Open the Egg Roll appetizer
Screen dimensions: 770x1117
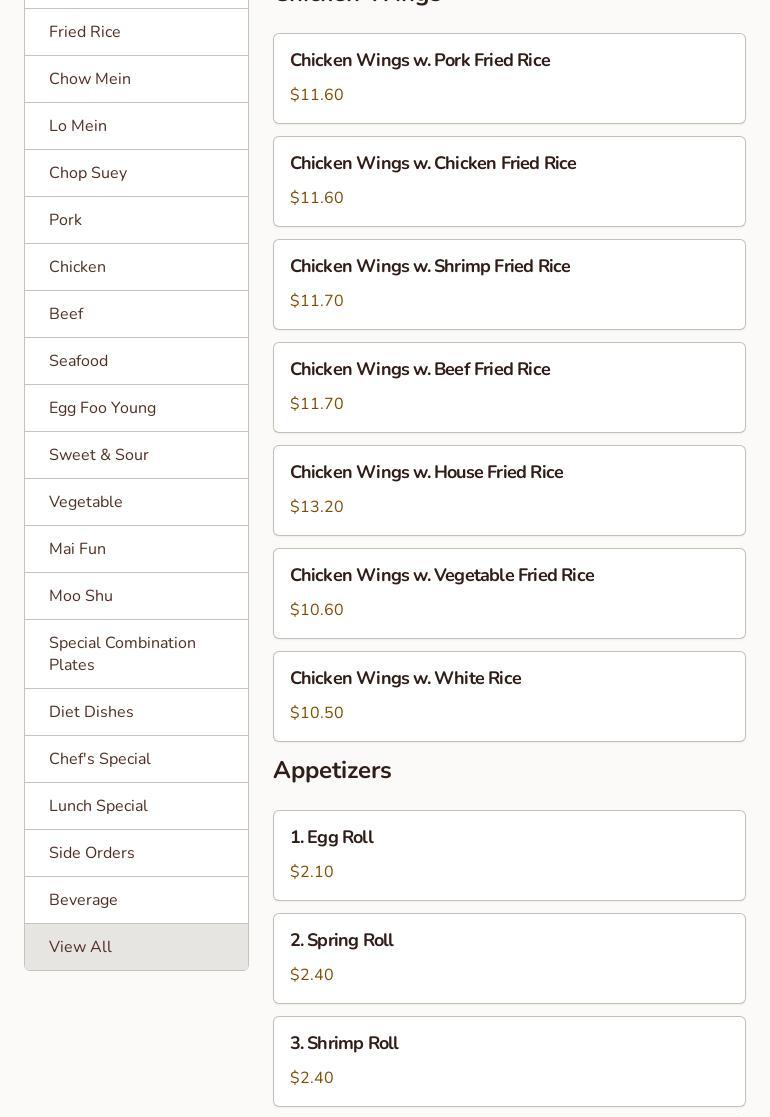coord(509,855)
